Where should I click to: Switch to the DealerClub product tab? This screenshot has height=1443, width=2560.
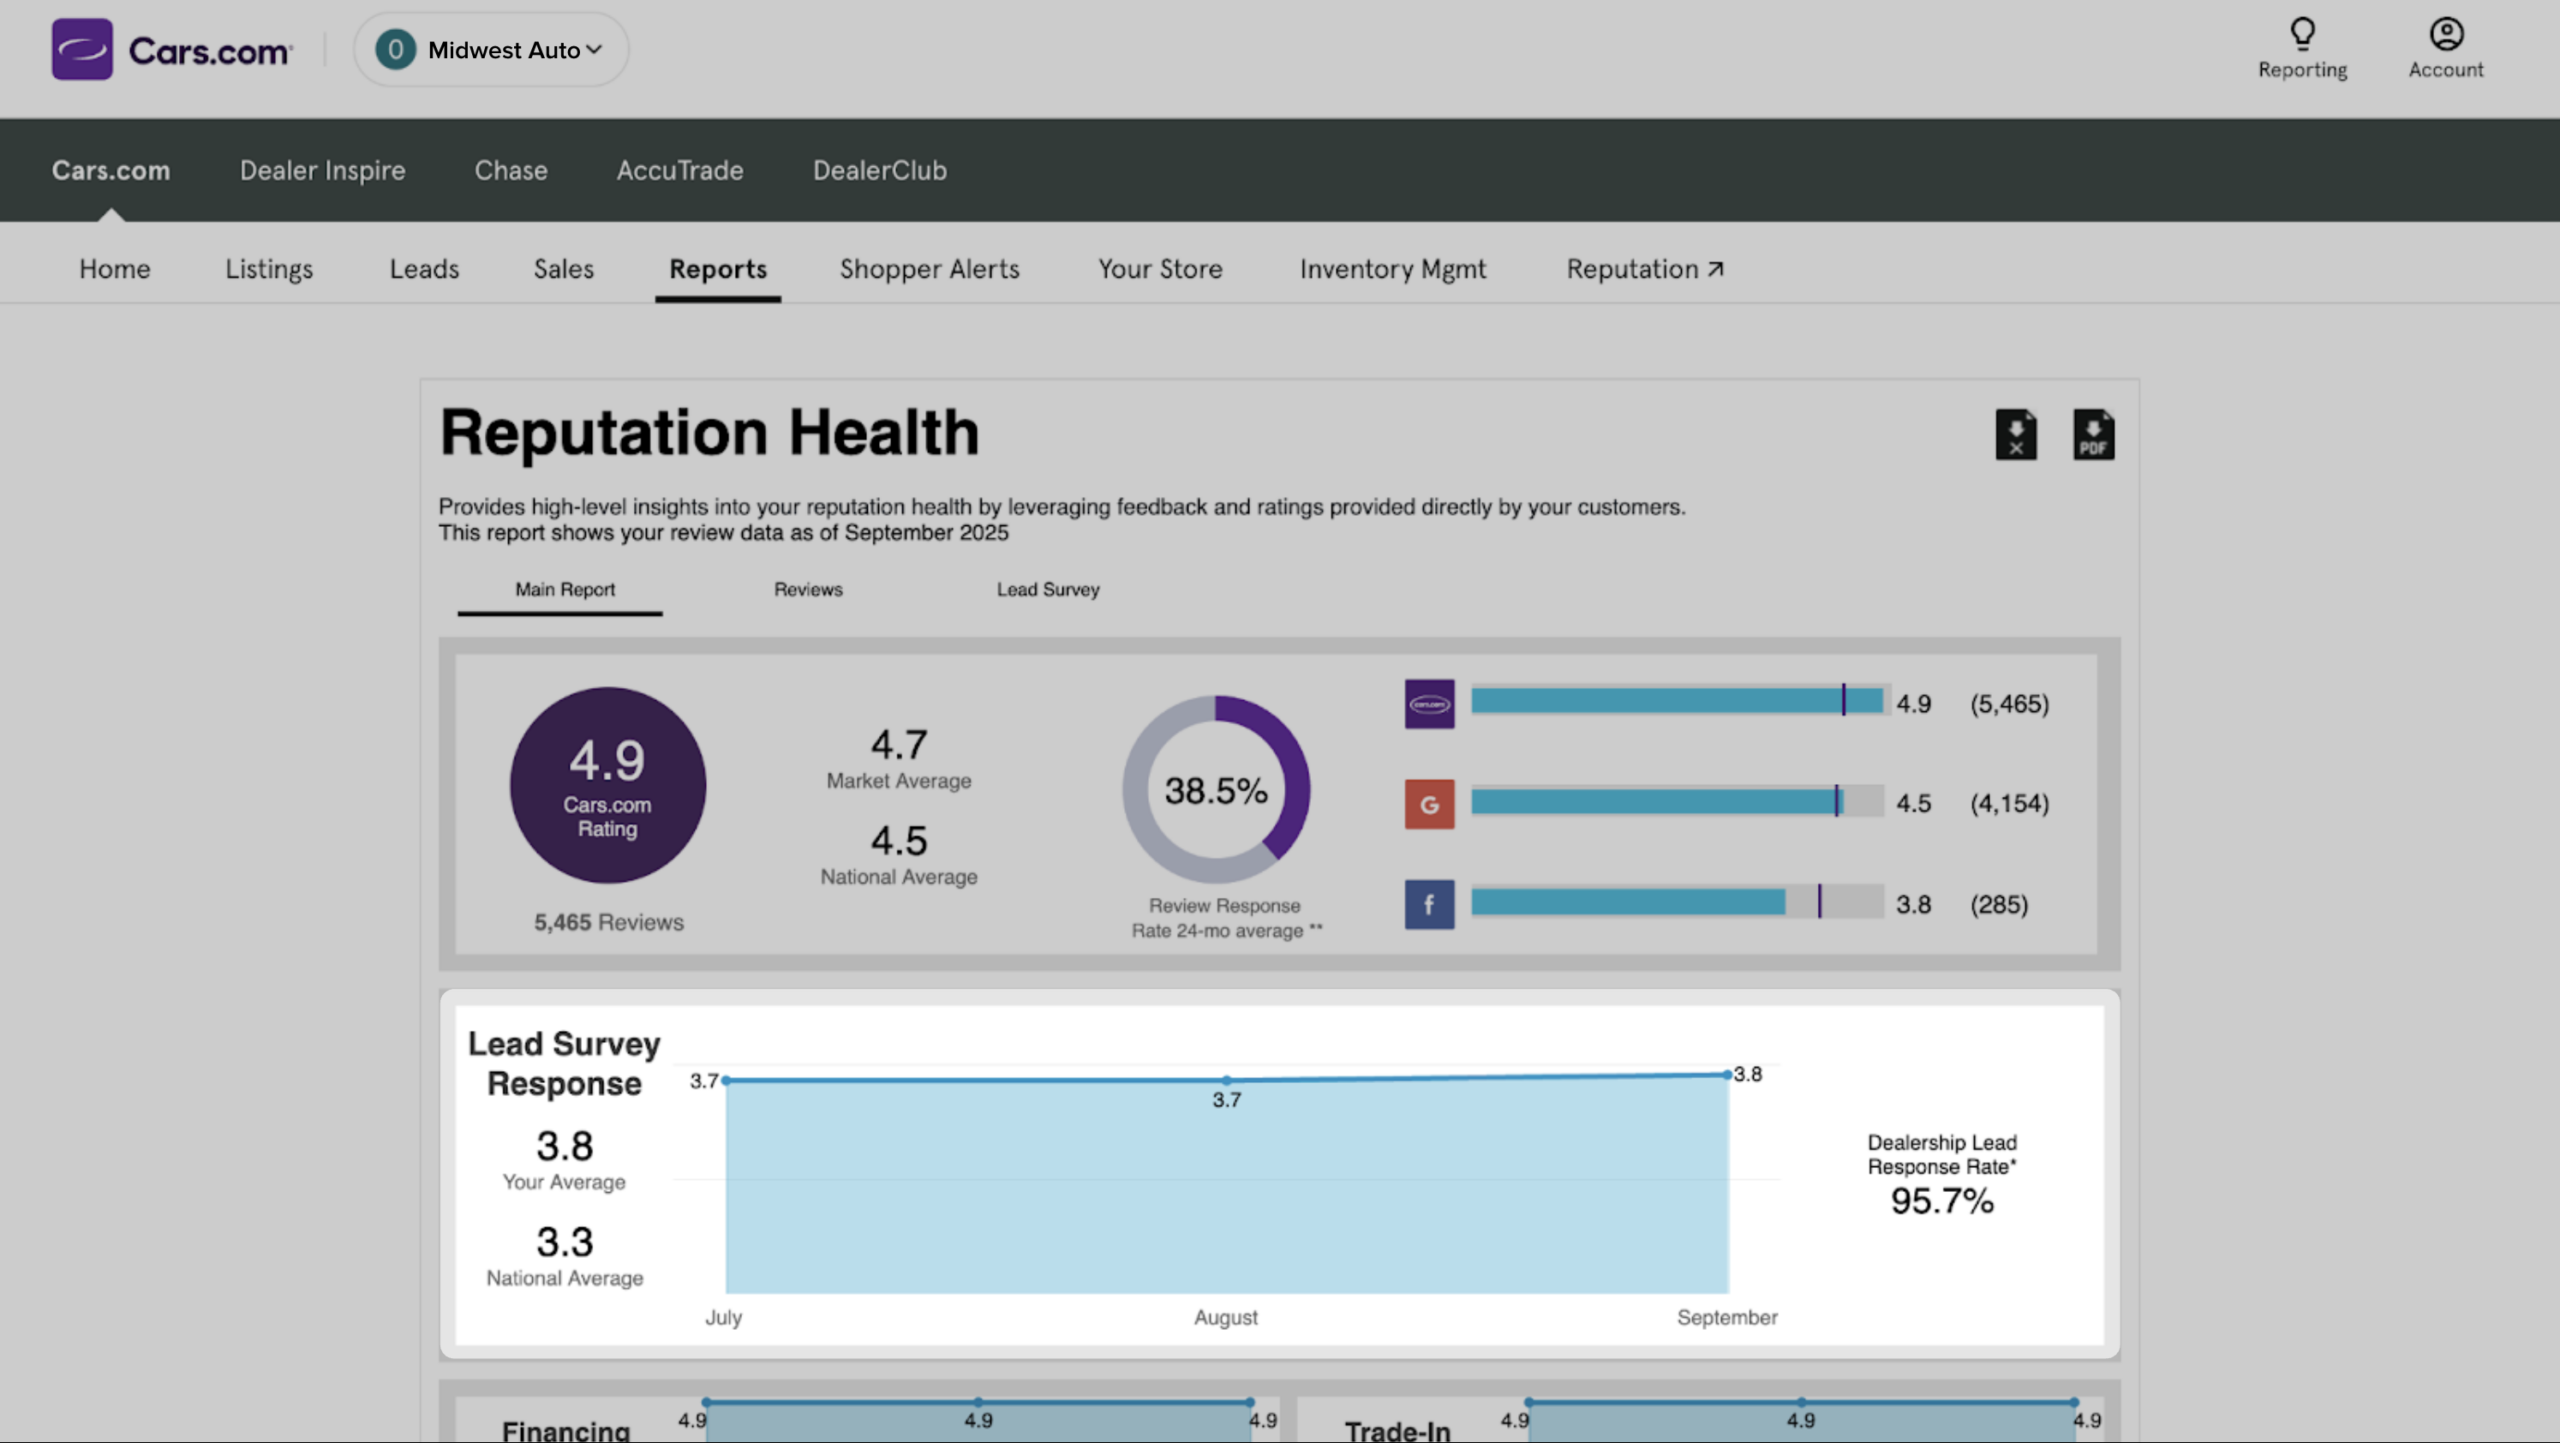pos(880,170)
